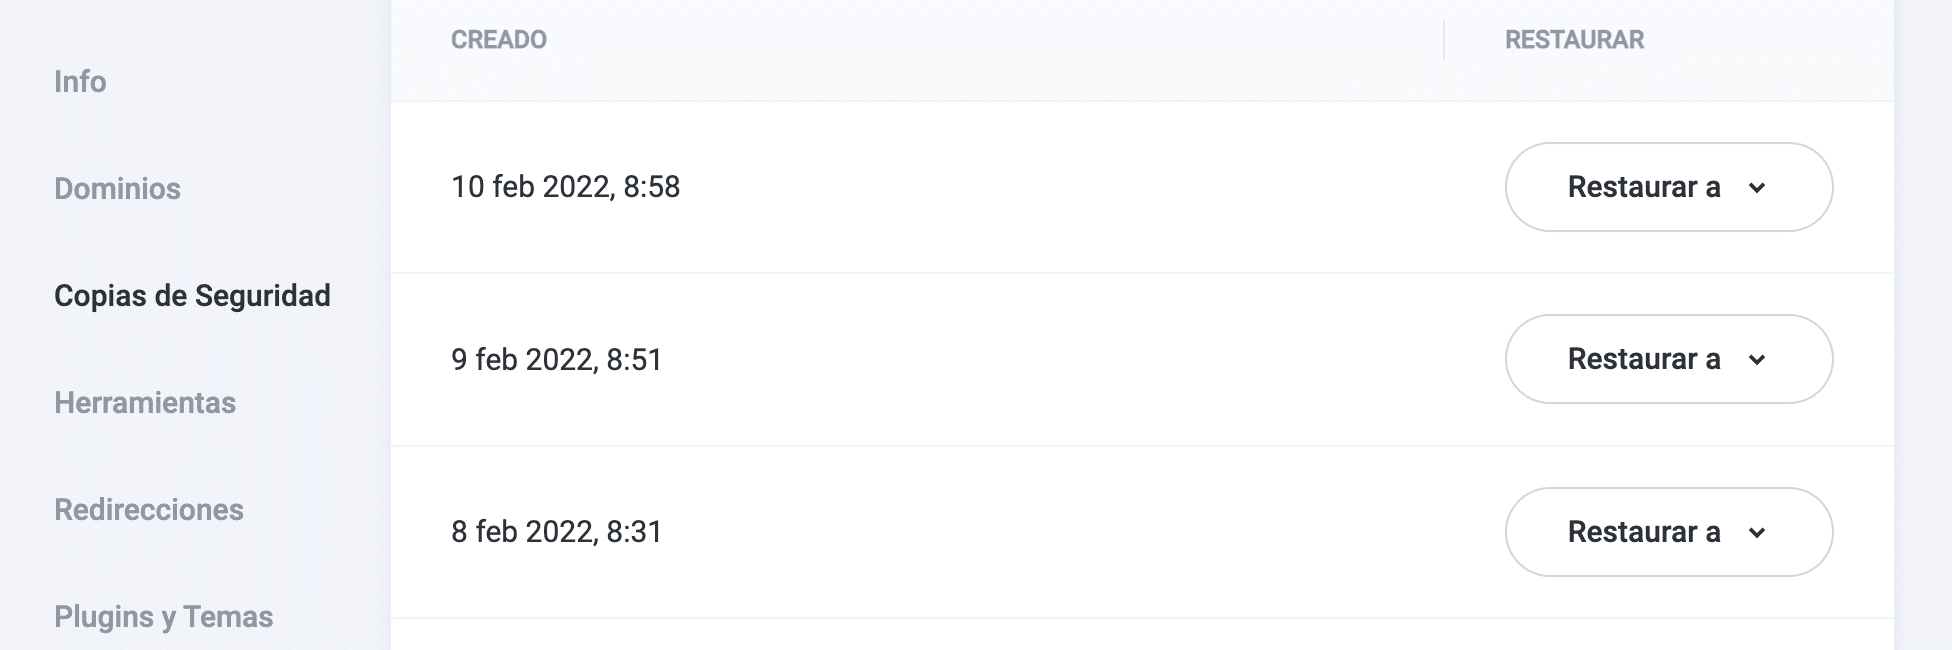Click chevron arrow in 9 feb Restaurar button
The height and width of the screenshot is (650, 1952).
[1757, 360]
